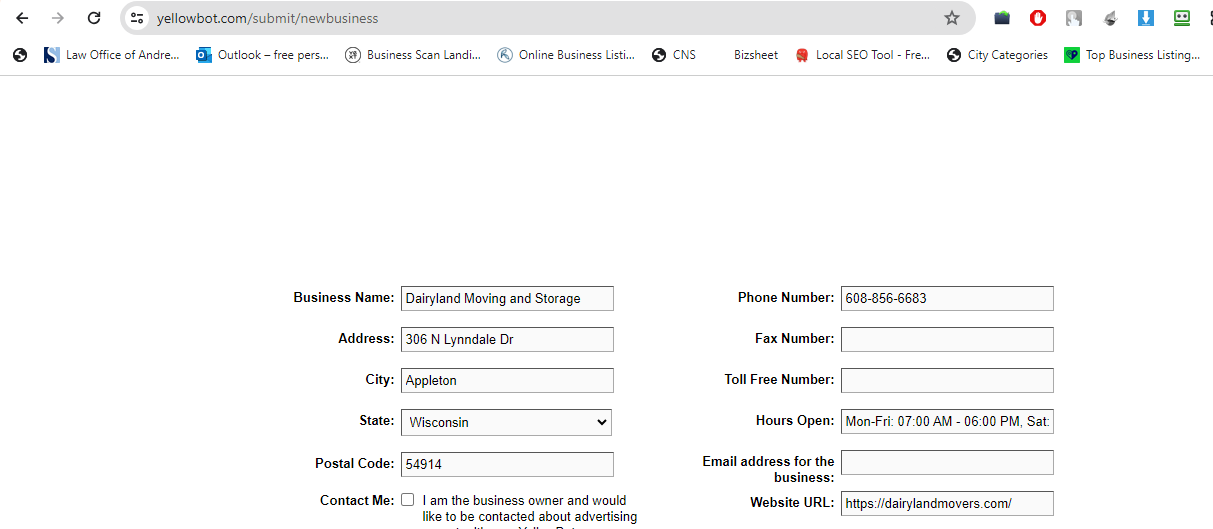
Task: Click the Website URL field
Action: click(x=947, y=503)
